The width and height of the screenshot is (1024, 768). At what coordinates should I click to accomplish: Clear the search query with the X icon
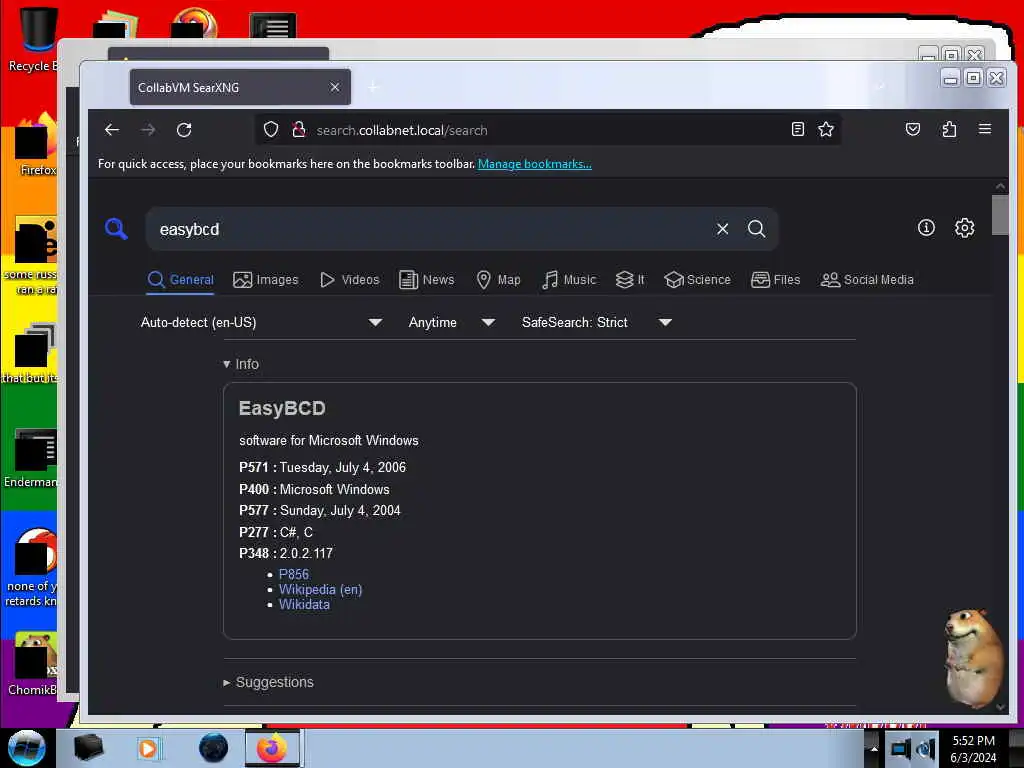pos(722,229)
